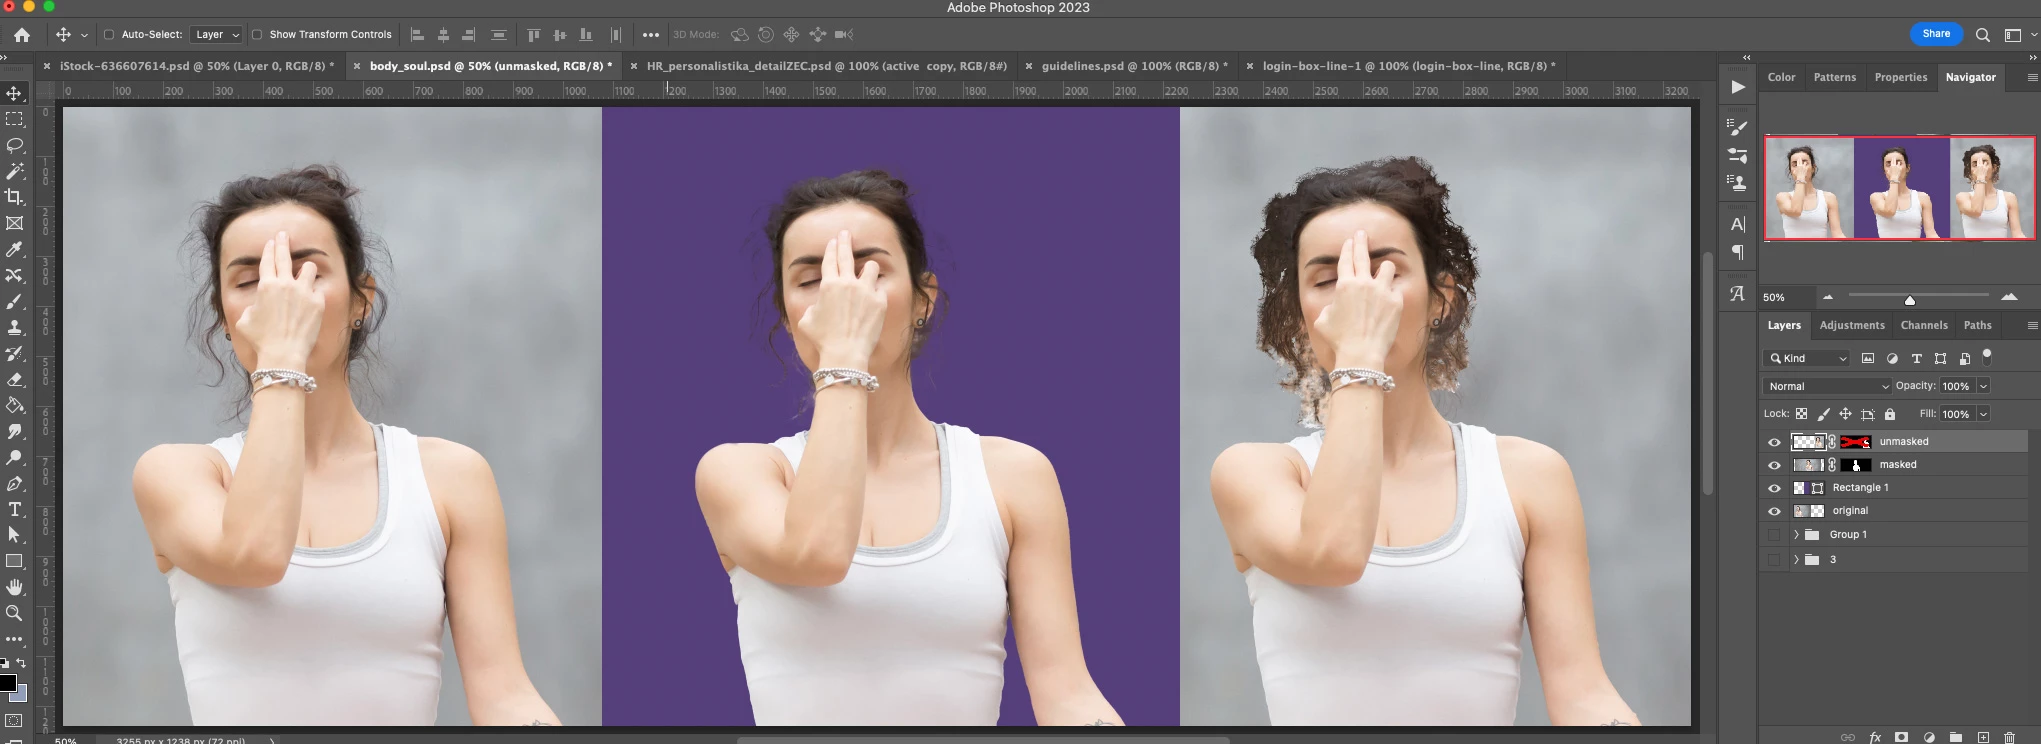Show the Group 1 folder

1774,535
